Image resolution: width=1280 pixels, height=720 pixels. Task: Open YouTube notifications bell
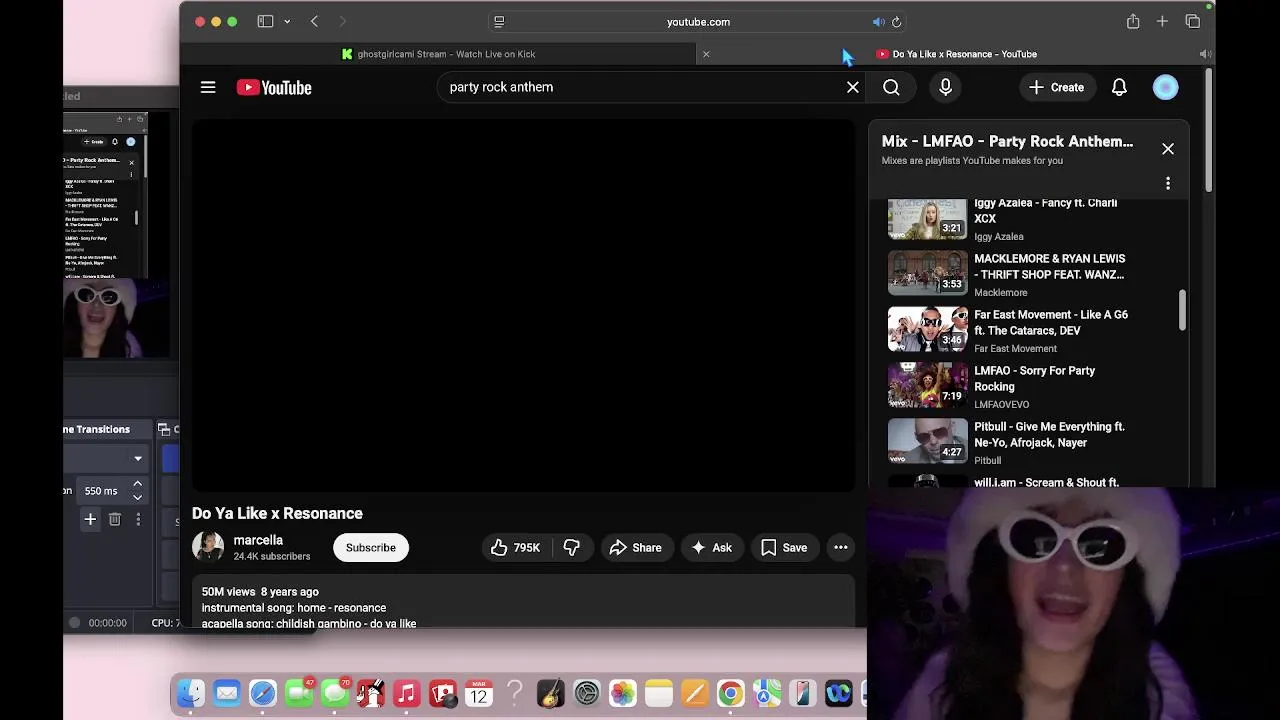click(x=1119, y=87)
